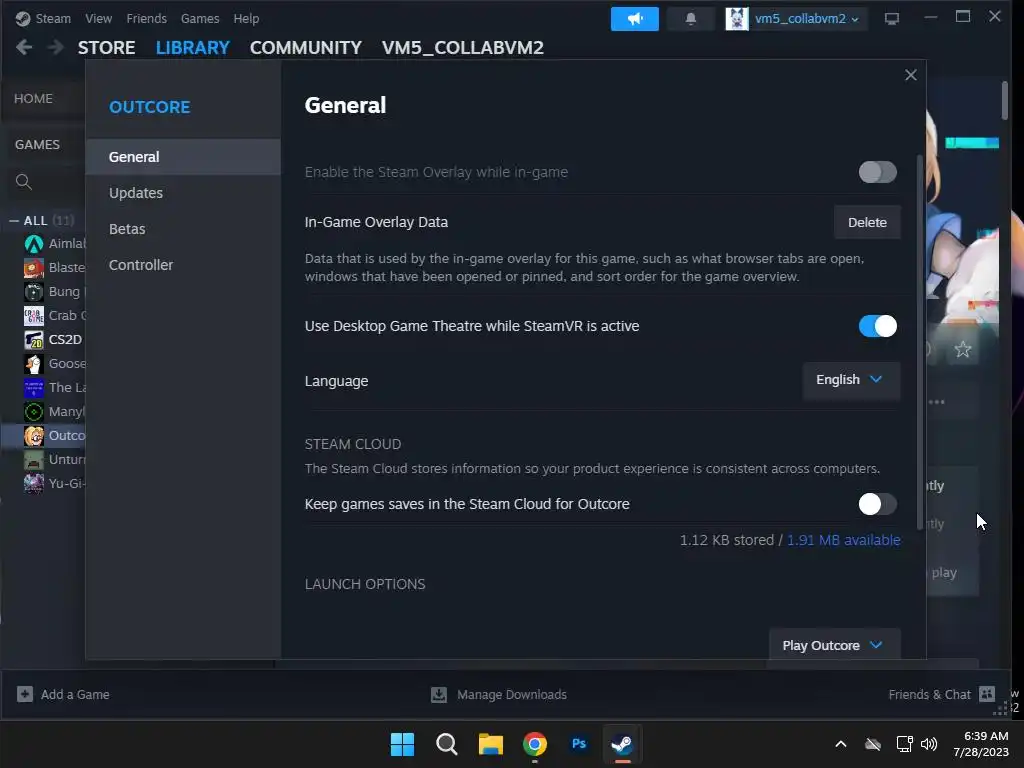Open the volume control in system tray
The width and height of the screenshot is (1024, 768).
tap(929, 744)
